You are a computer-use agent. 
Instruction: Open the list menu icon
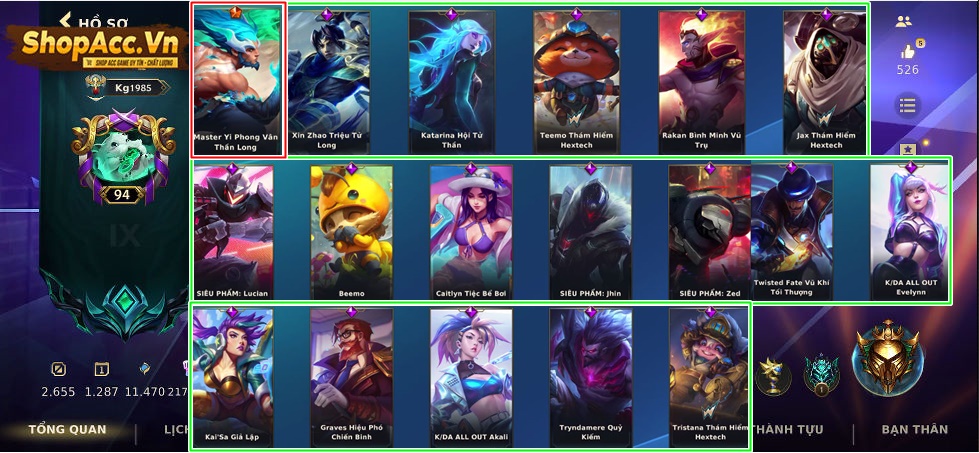coord(907,105)
